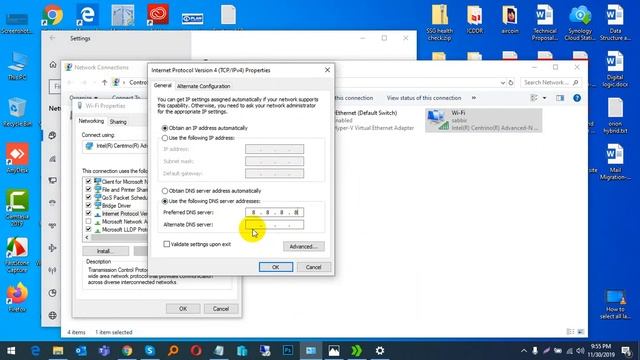The width and height of the screenshot is (640, 360).
Task: Open Sharing tab in Wi-Fi Properties
Action: pyautogui.click(x=118, y=122)
